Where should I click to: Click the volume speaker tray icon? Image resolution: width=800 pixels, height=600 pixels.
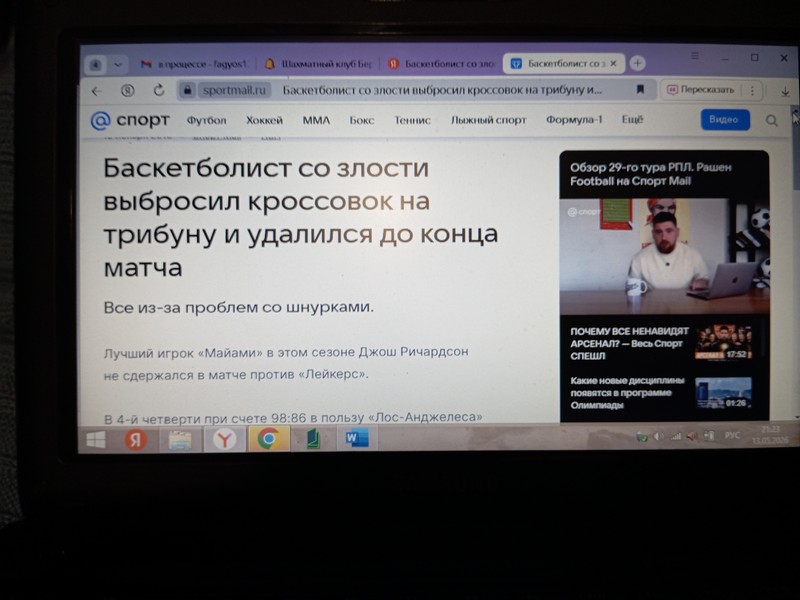click(659, 436)
